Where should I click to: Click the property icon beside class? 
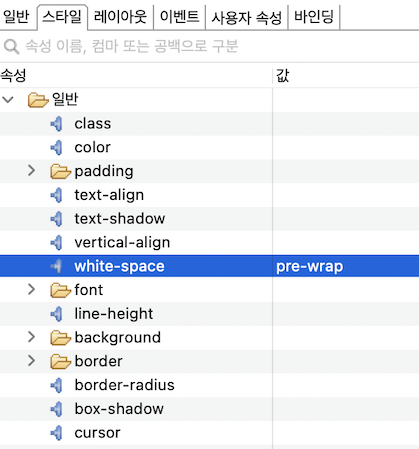click(x=56, y=124)
